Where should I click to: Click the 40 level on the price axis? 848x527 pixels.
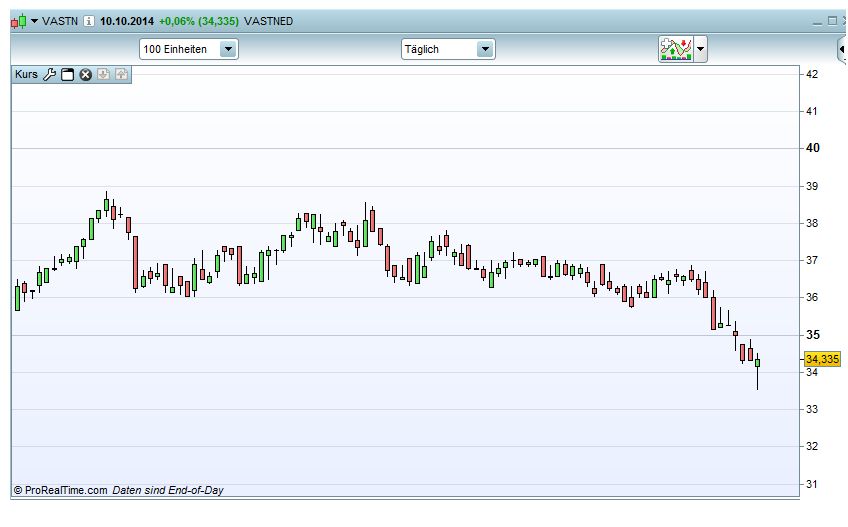pos(812,148)
